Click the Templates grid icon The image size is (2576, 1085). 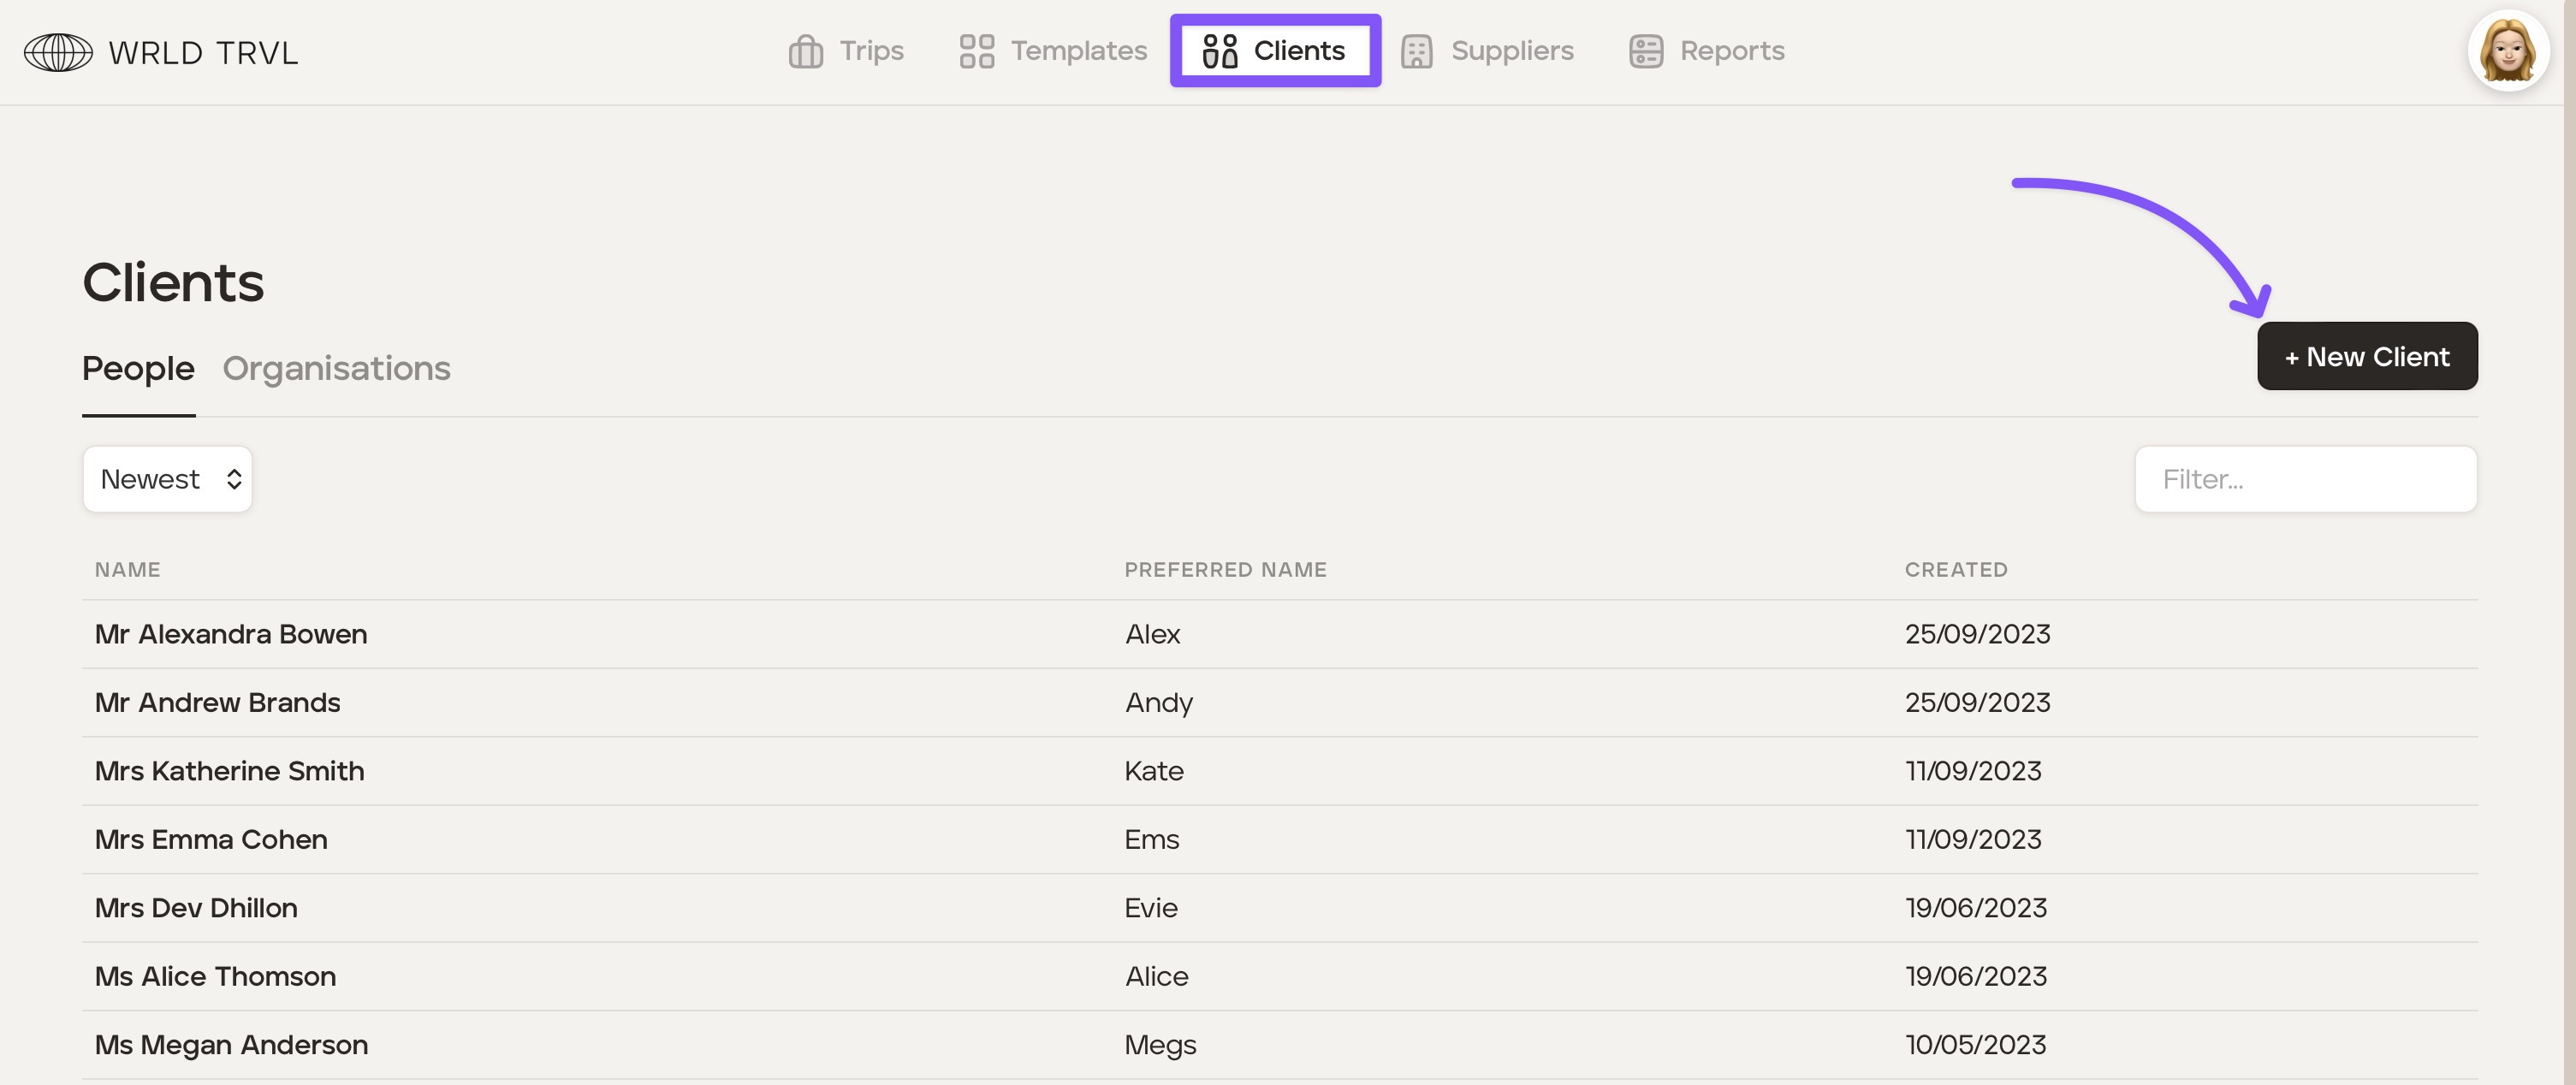976,51
